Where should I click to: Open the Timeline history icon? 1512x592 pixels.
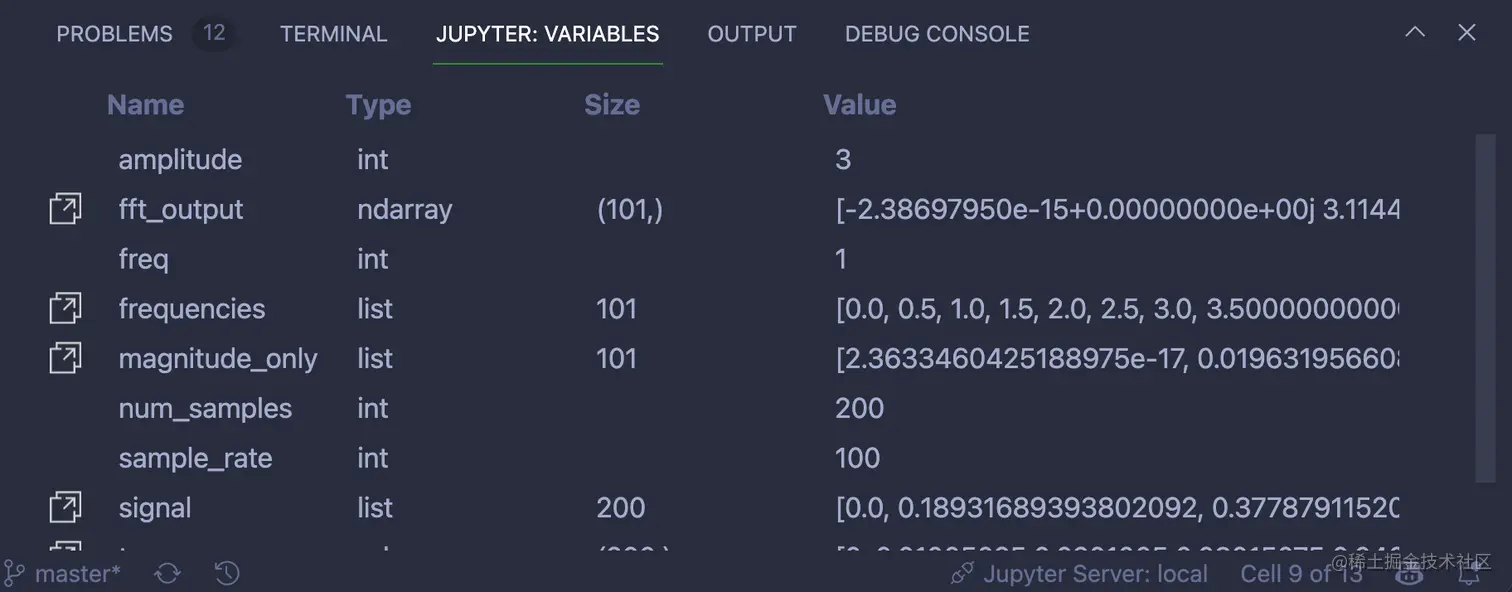pyautogui.click(x=225, y=572)
